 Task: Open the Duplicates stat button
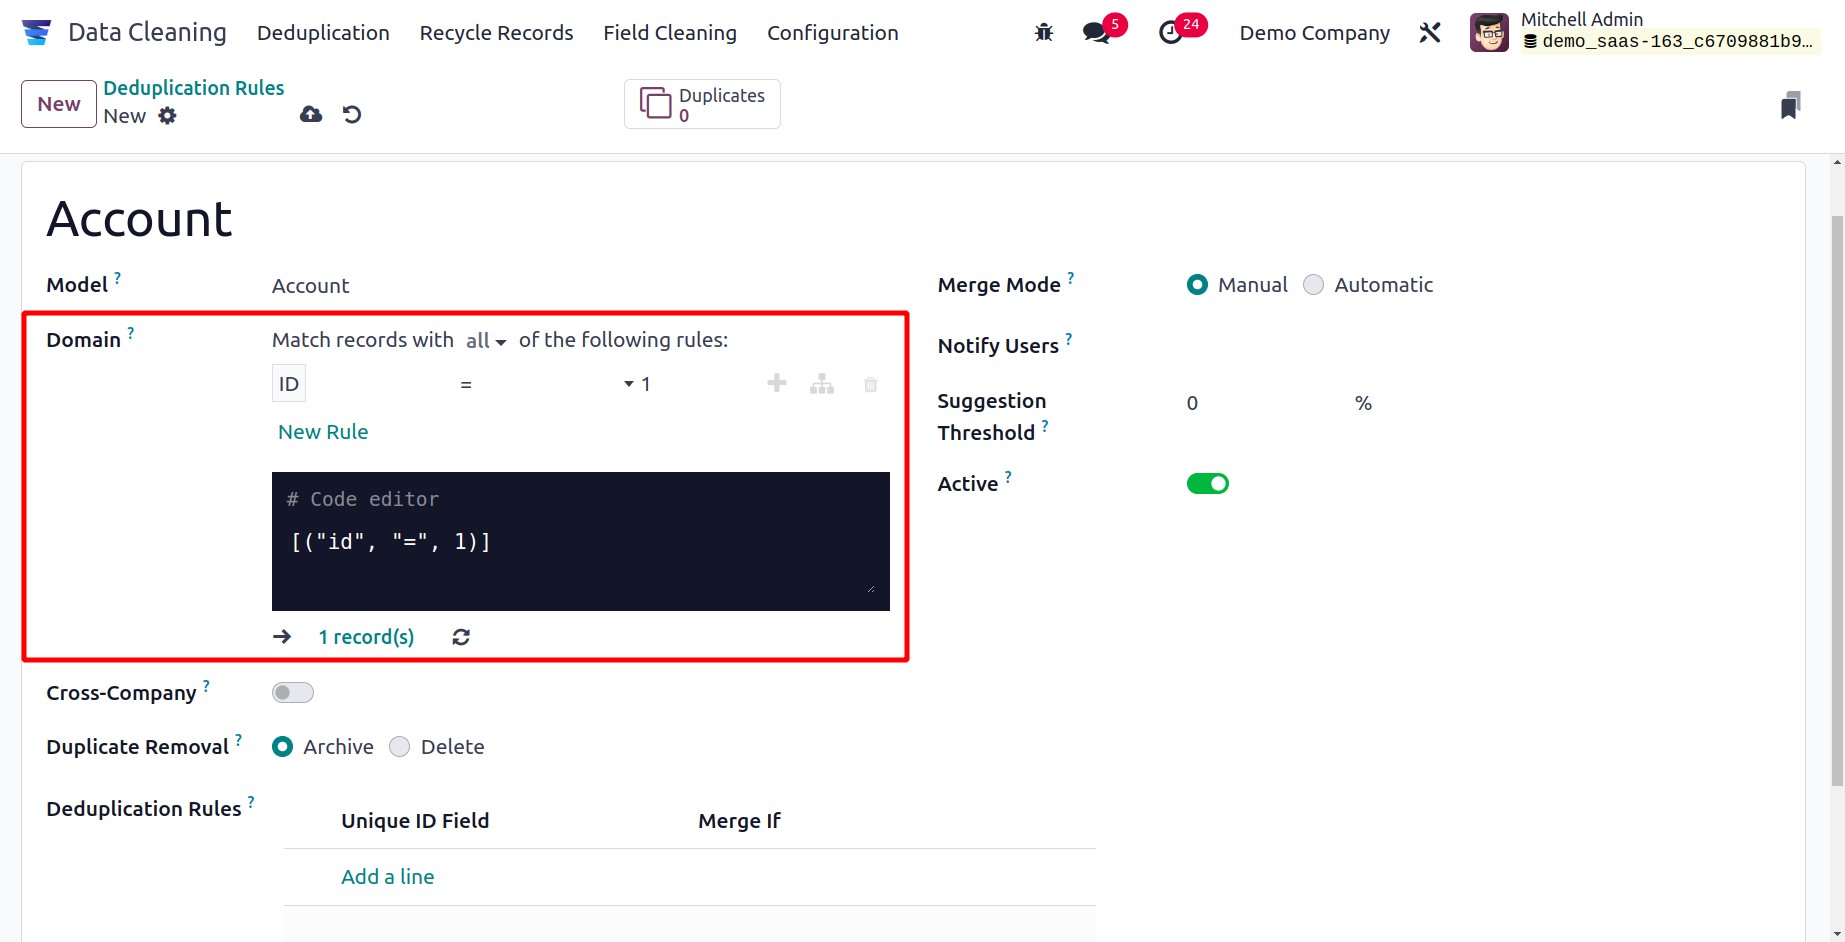pos(702,104)
